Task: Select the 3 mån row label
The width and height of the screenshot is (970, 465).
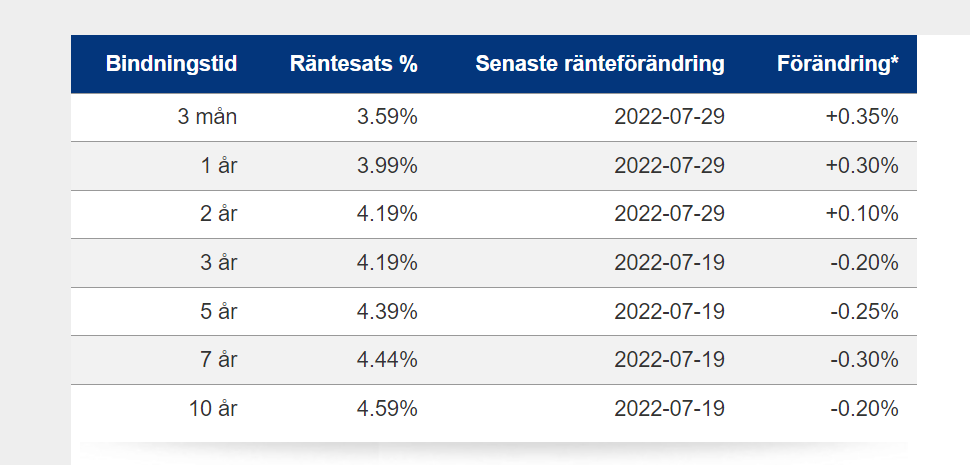Action: [x=207, y=116]
